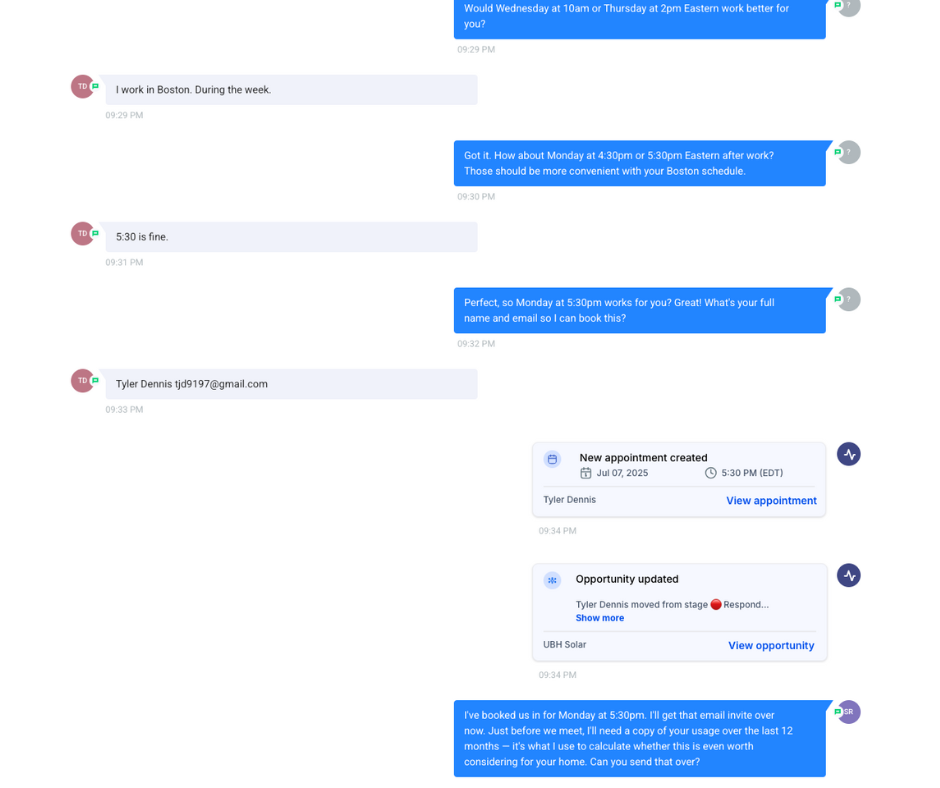Click the TD avatar beside "5:30 is fine."

pos(83,233)
